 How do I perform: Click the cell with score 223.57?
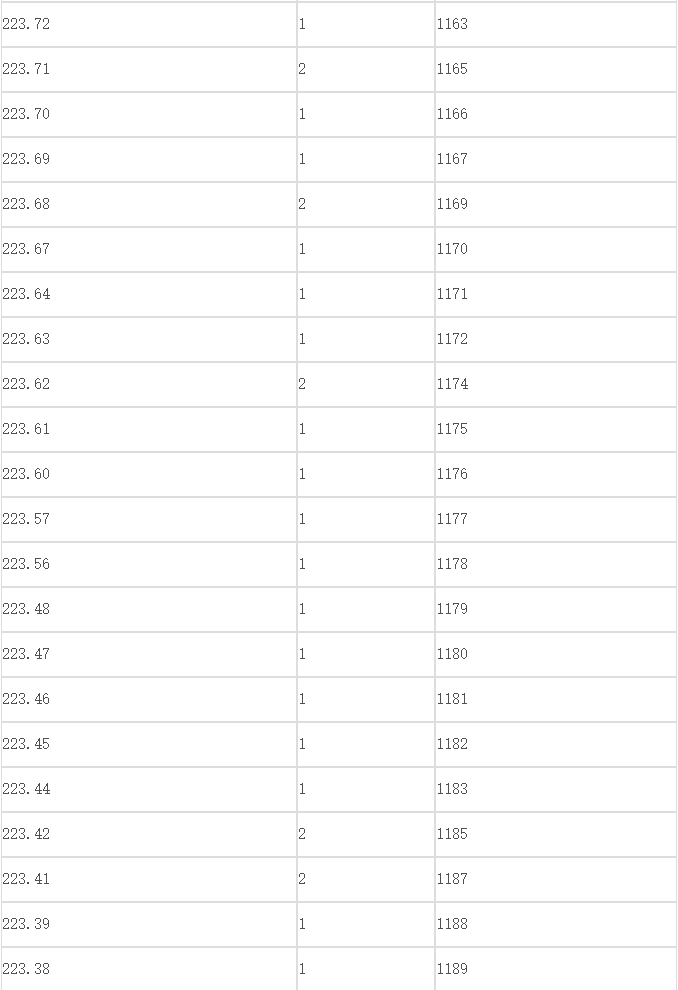point(149,520)
